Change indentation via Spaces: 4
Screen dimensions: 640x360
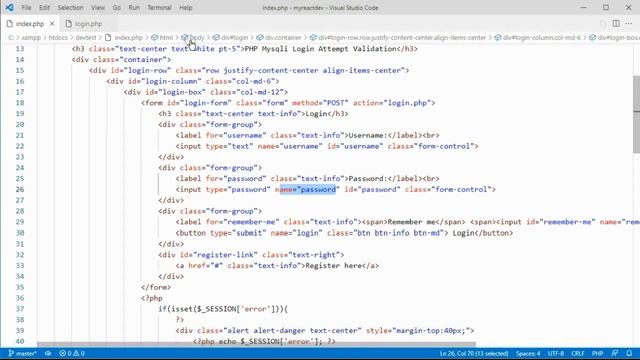click(x=528, y=353)
